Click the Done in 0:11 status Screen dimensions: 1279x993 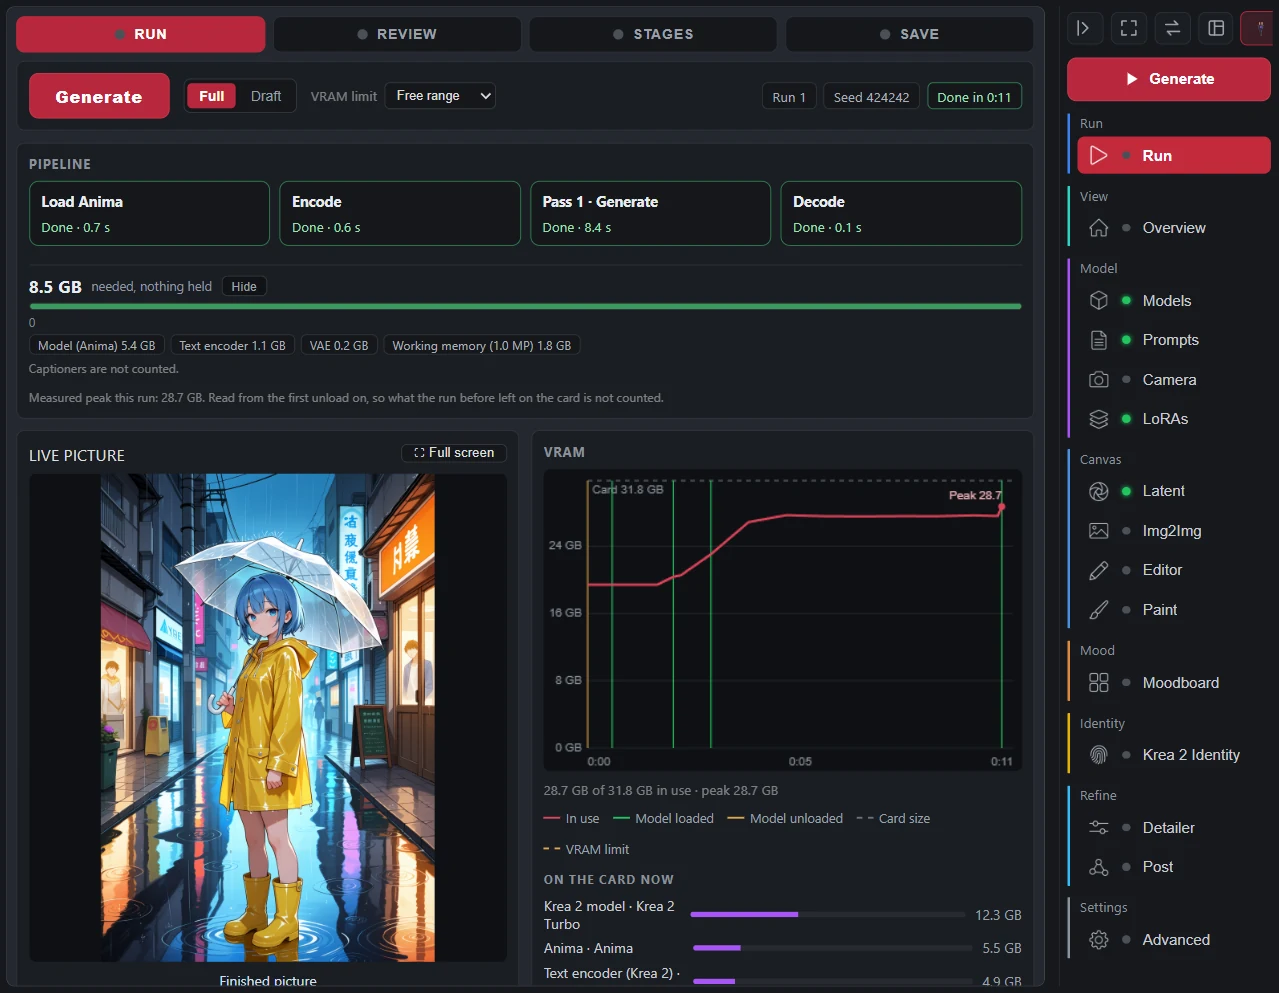974,97
